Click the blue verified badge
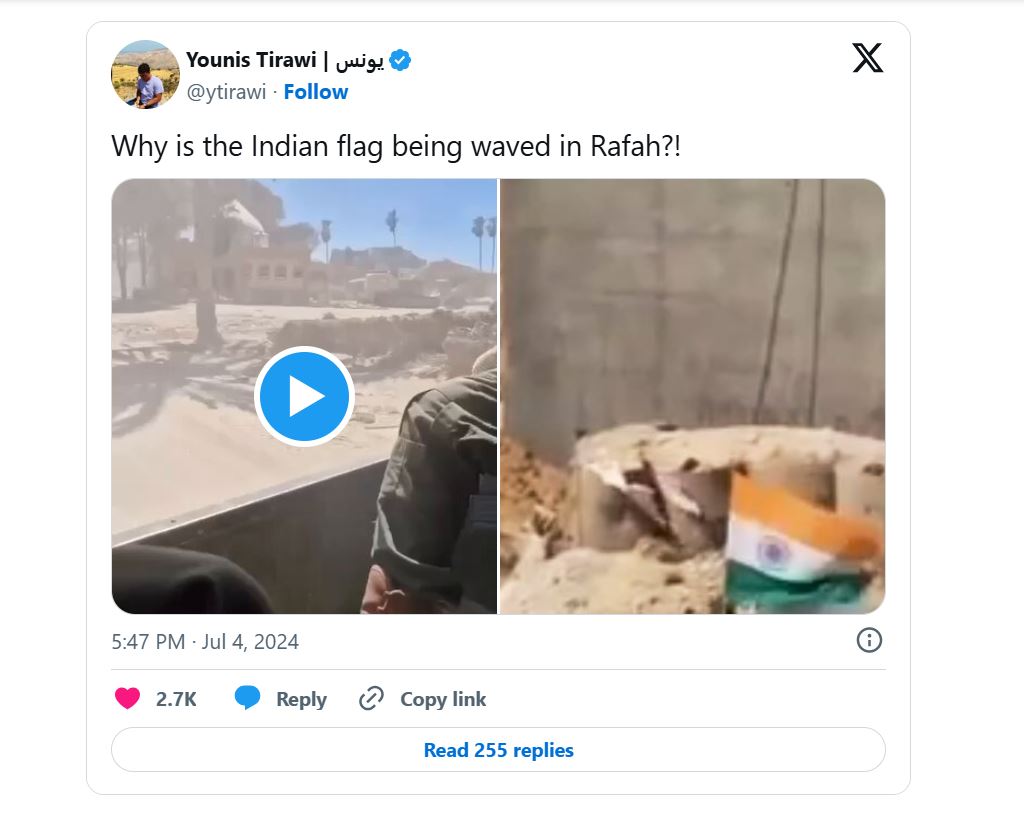Viewport: 1024px width, 819px height. coord(400,60)
